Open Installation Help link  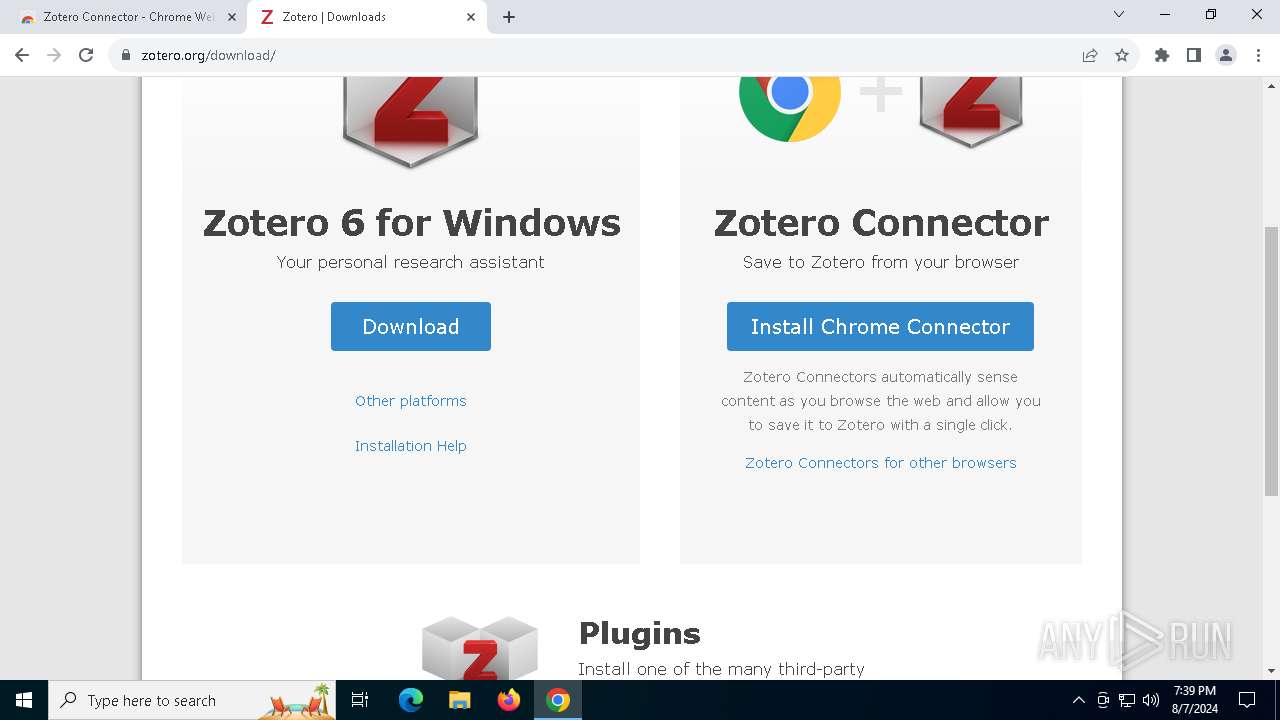[411, 446]
